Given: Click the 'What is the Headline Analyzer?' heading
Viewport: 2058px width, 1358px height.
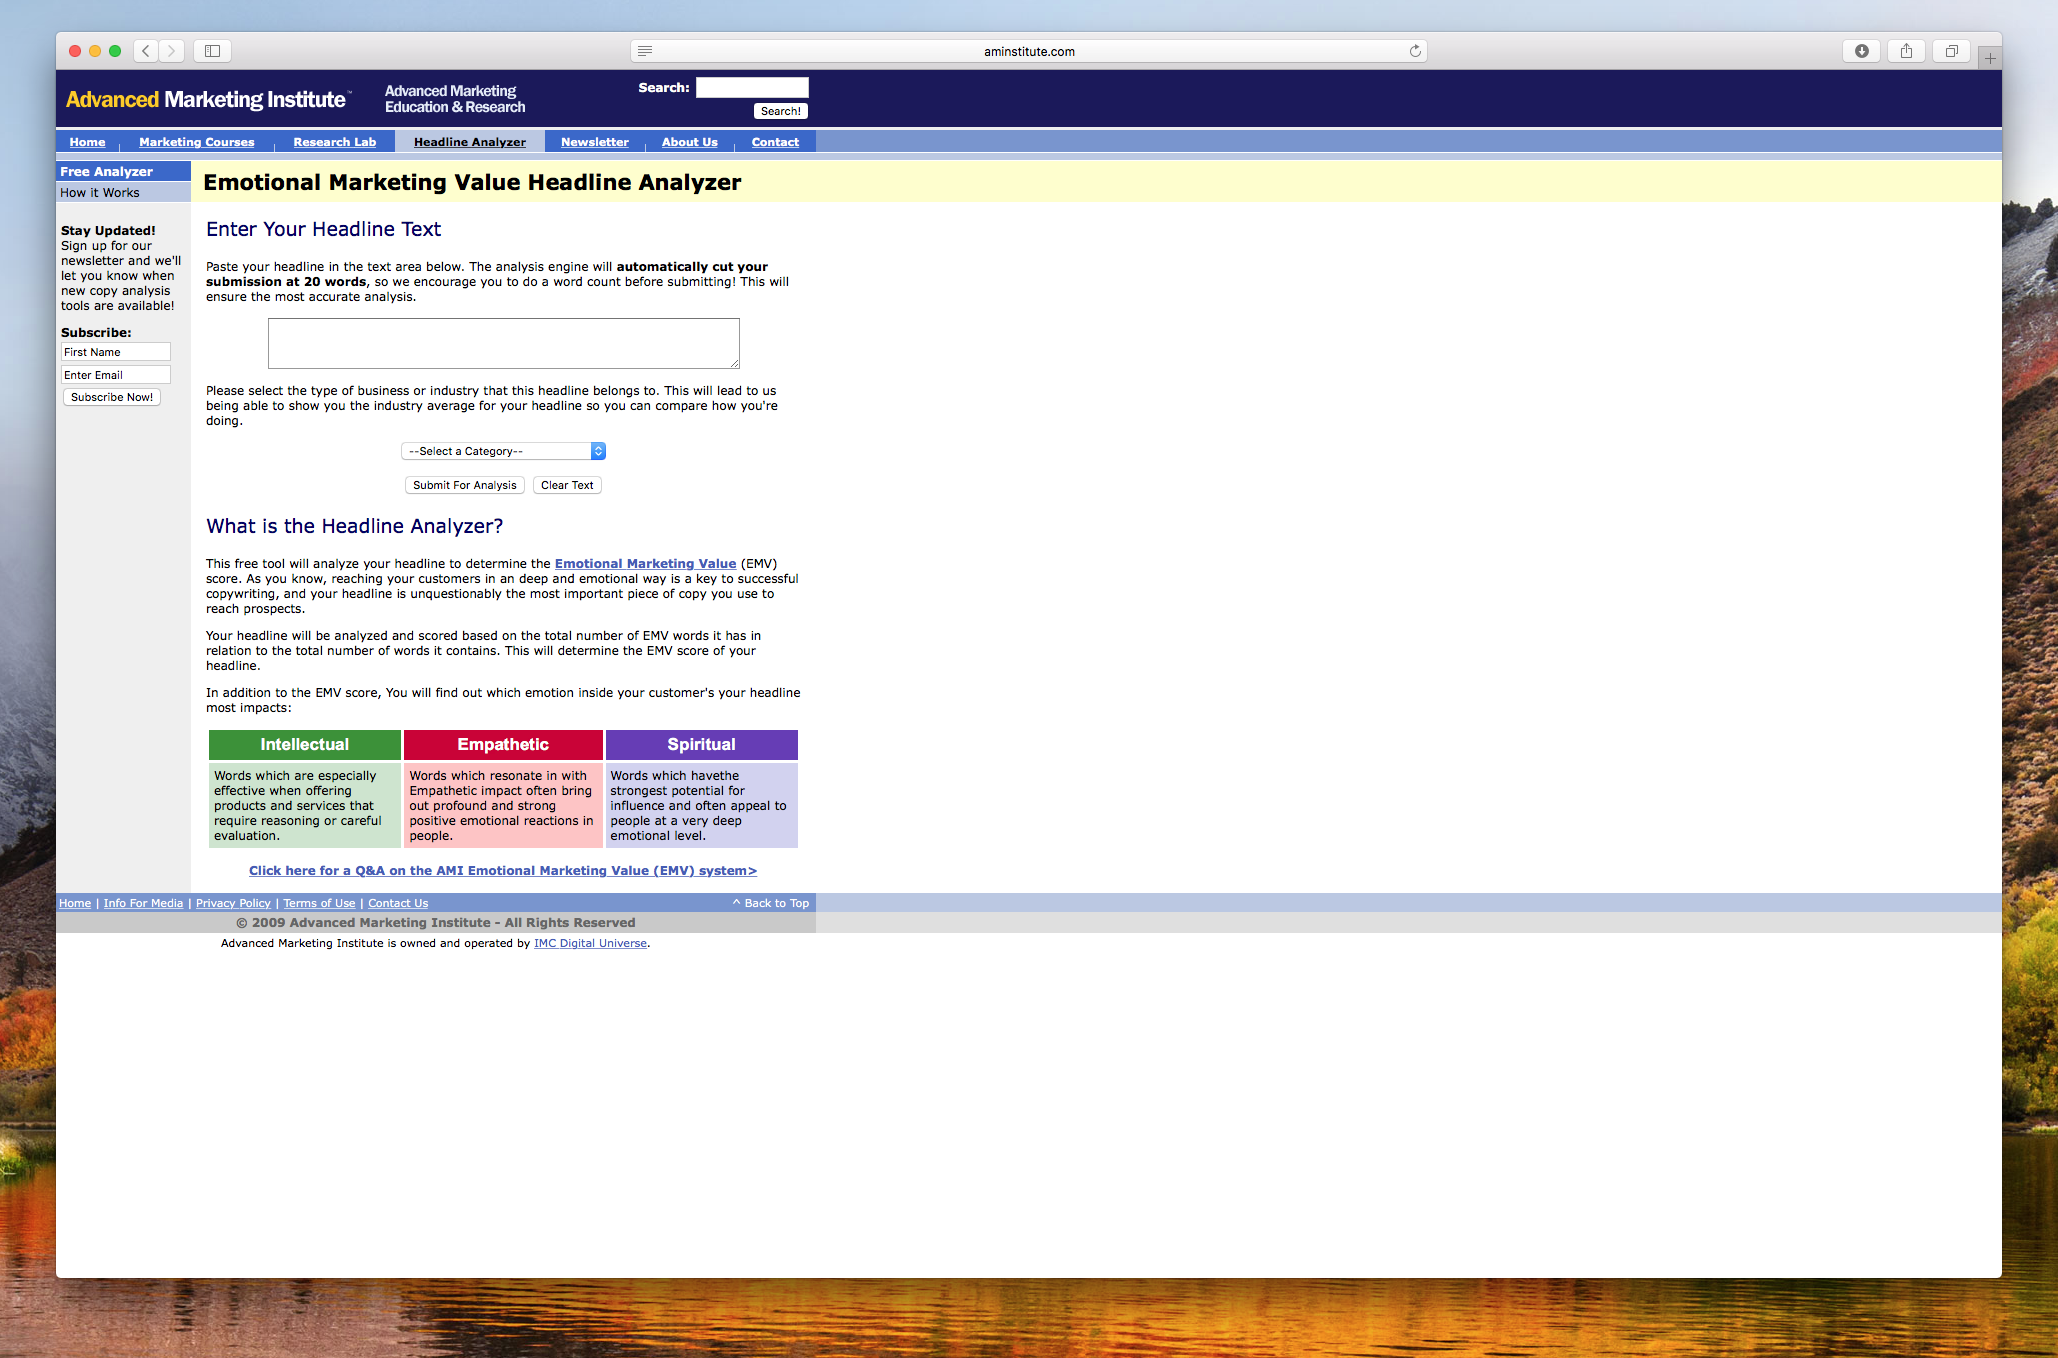Looking at the screenshot, I should coord(355,526).
